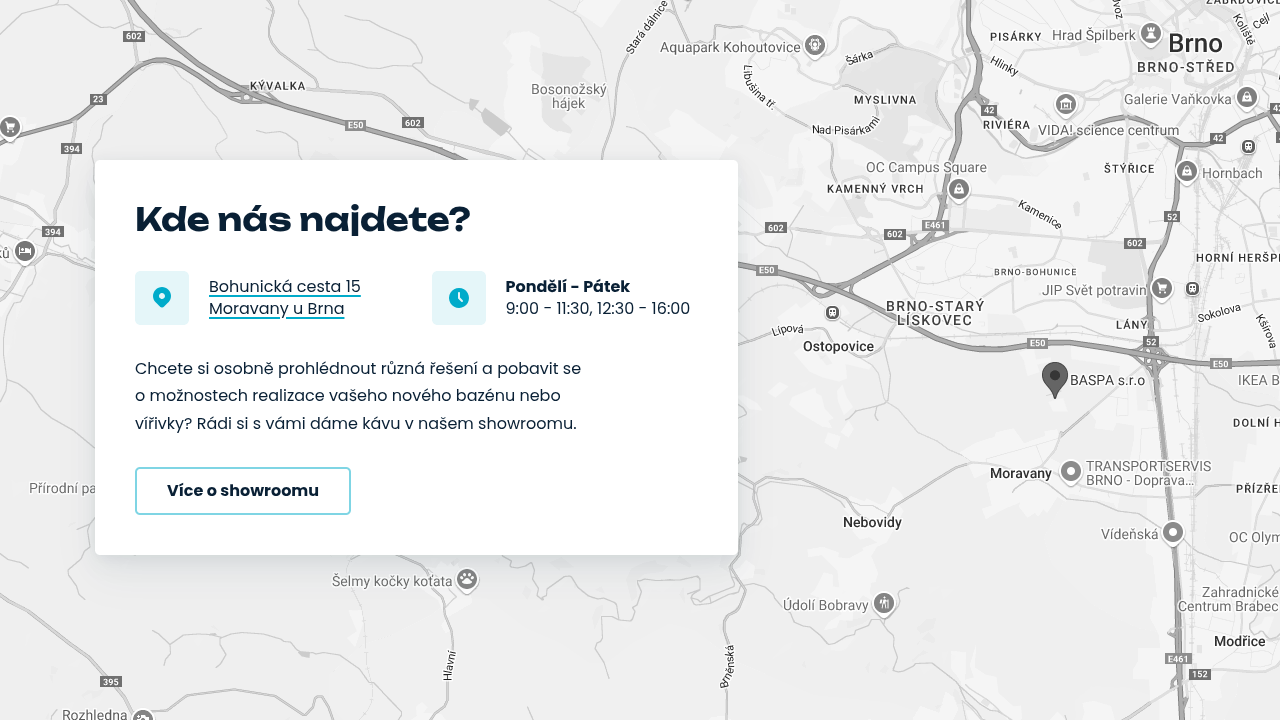This screenshot has width=1280, height=720.
Task: Select the Galerie Vaňkovka shopping icon
Action: tap(1246, 99)
